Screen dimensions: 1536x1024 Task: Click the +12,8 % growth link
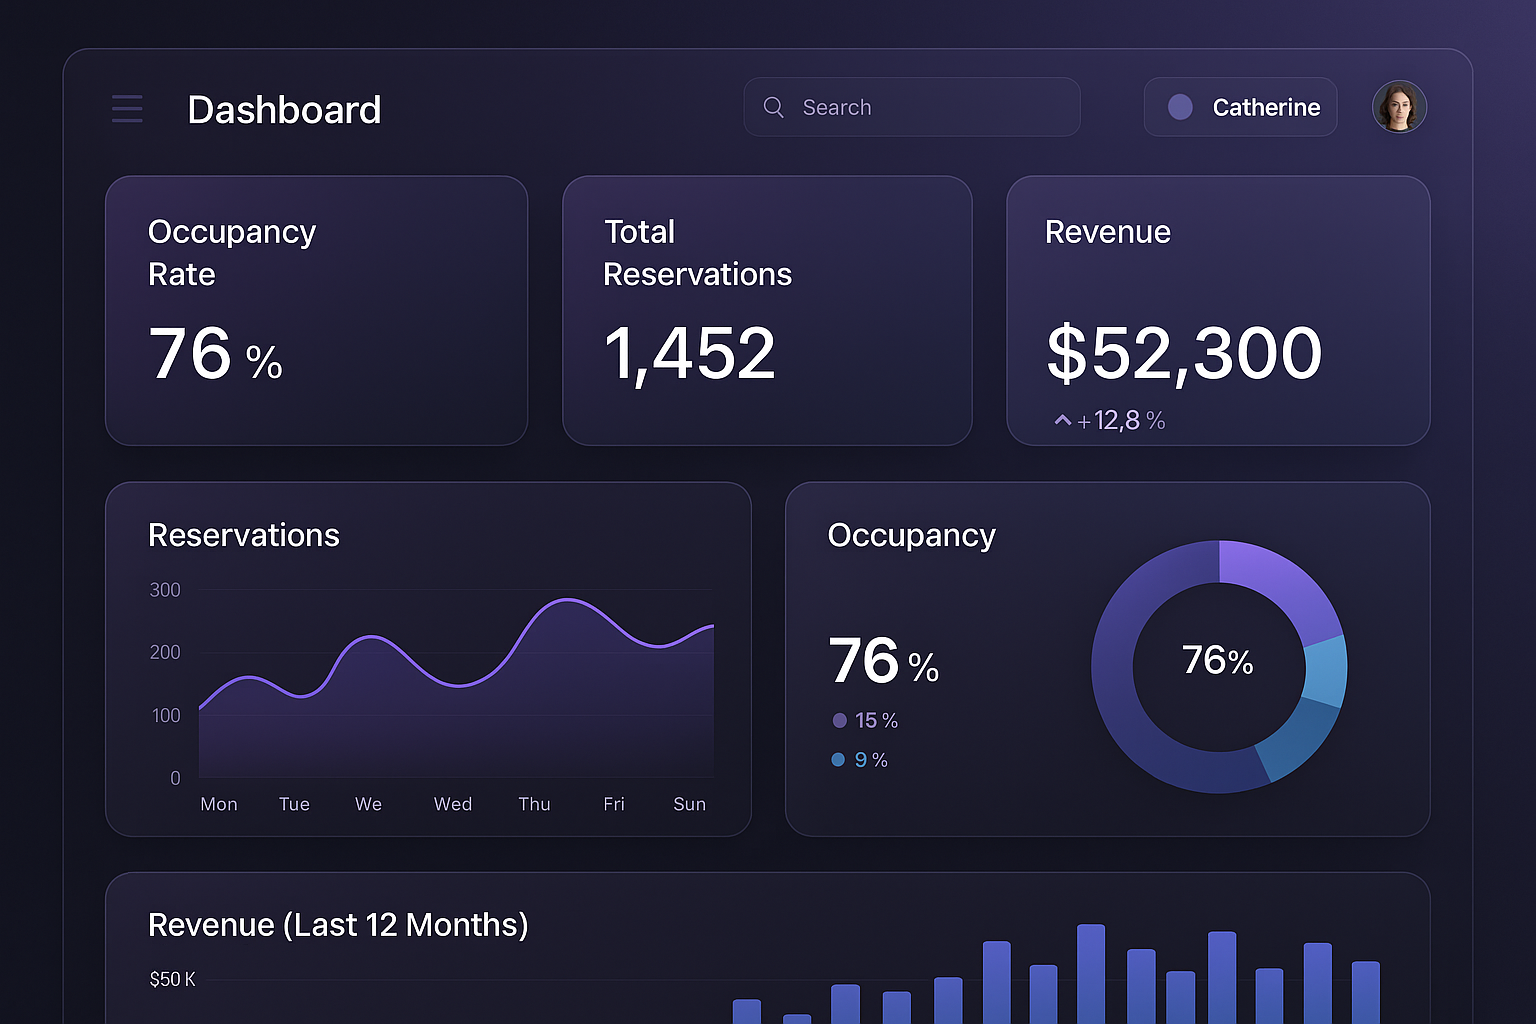tap(1121, 420)
